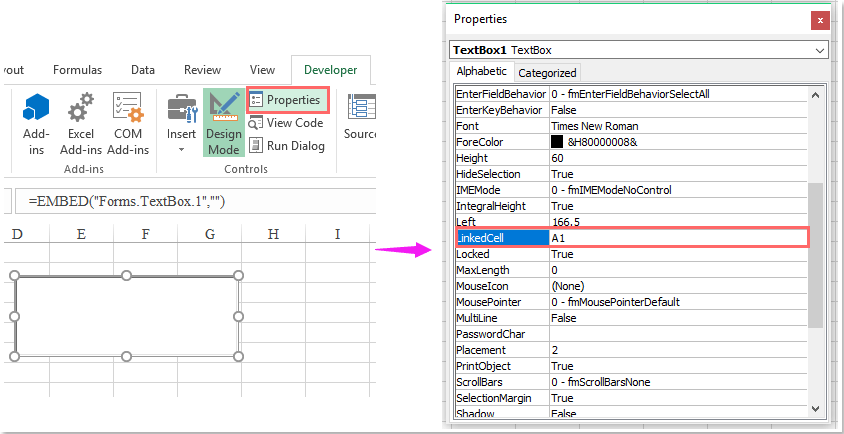Toggle Design Mode
The width and height of the screenshot is (844, 434).
tap(223, 122)
